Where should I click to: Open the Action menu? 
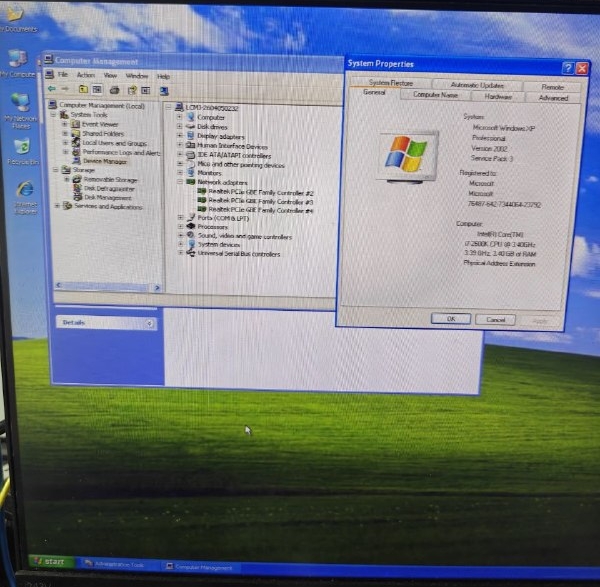pyautogui.click(x=86, y=75)
